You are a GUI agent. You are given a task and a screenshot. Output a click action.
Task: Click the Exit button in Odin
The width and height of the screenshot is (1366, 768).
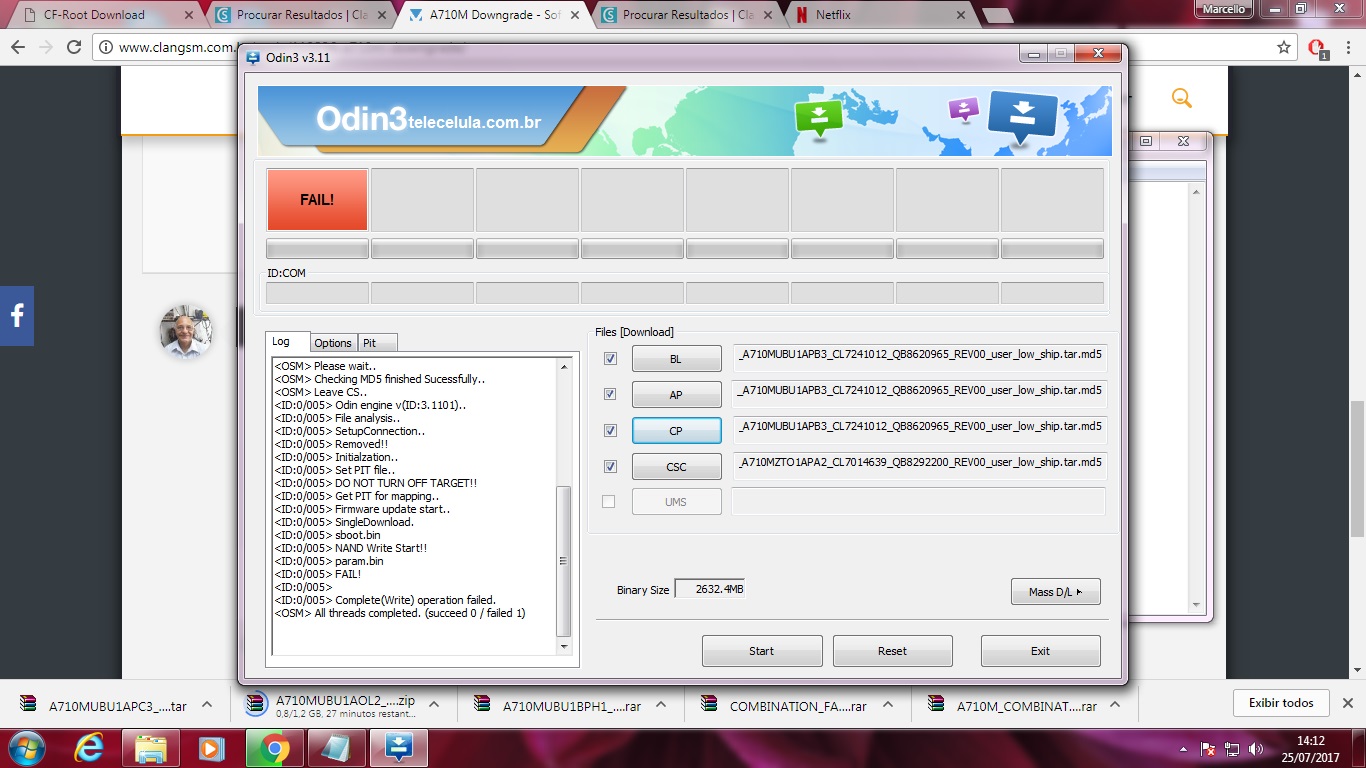point(1040,650)
